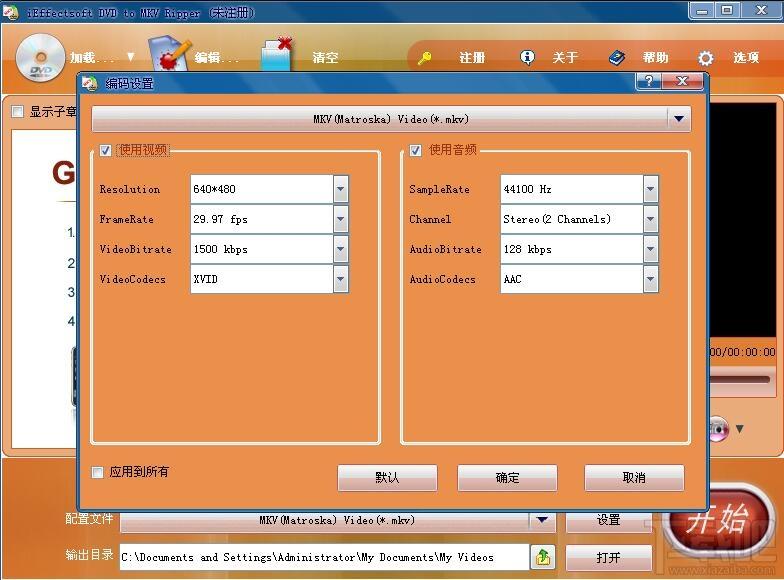Confirm settings with the 确定 button
This screenshot has width=784, height=580.
pyautogui.click(x=507, y=478)
